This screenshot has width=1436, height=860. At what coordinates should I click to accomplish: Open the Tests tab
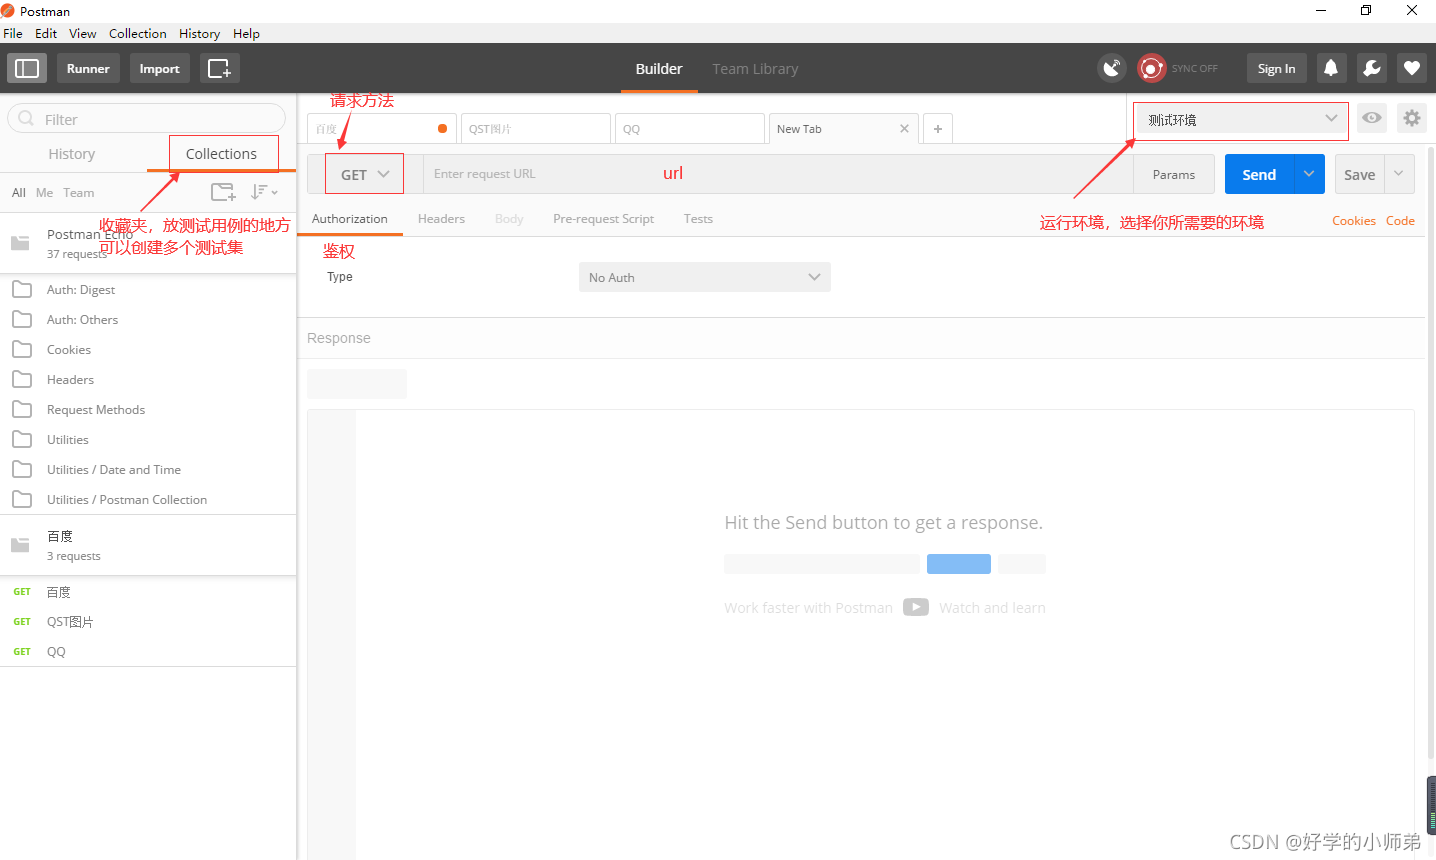tap(698, 219)
